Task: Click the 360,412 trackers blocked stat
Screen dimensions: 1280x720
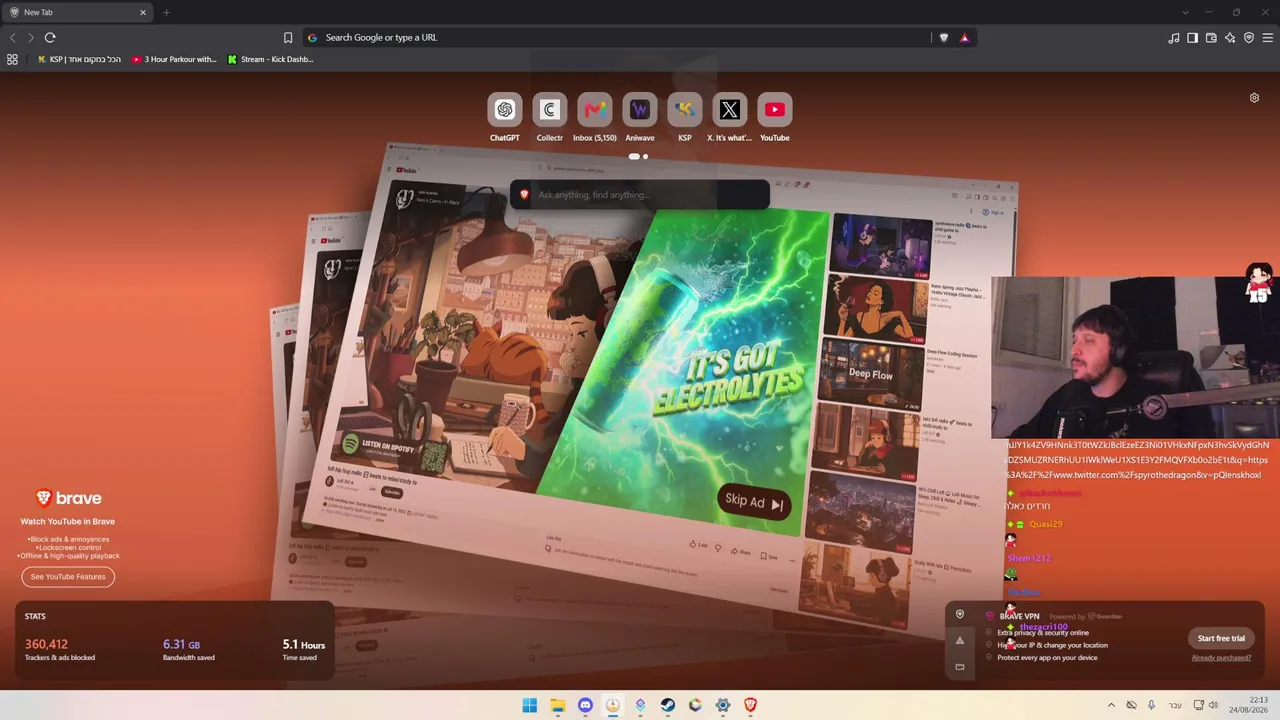Action: (59, 649)
